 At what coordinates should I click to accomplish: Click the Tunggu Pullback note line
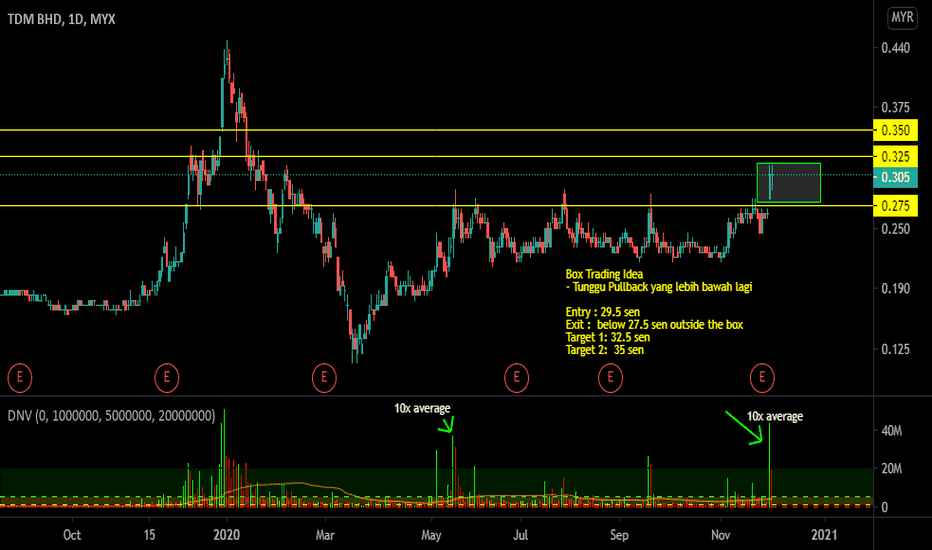tap(659, 287)
